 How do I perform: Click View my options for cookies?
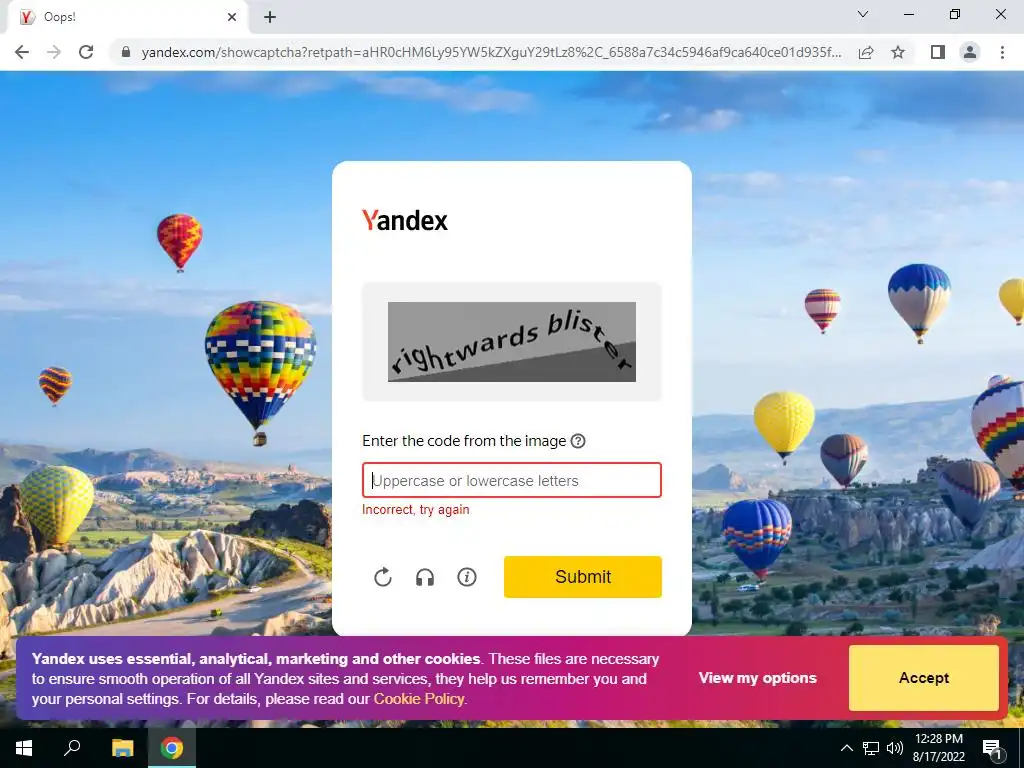[758, 678]
